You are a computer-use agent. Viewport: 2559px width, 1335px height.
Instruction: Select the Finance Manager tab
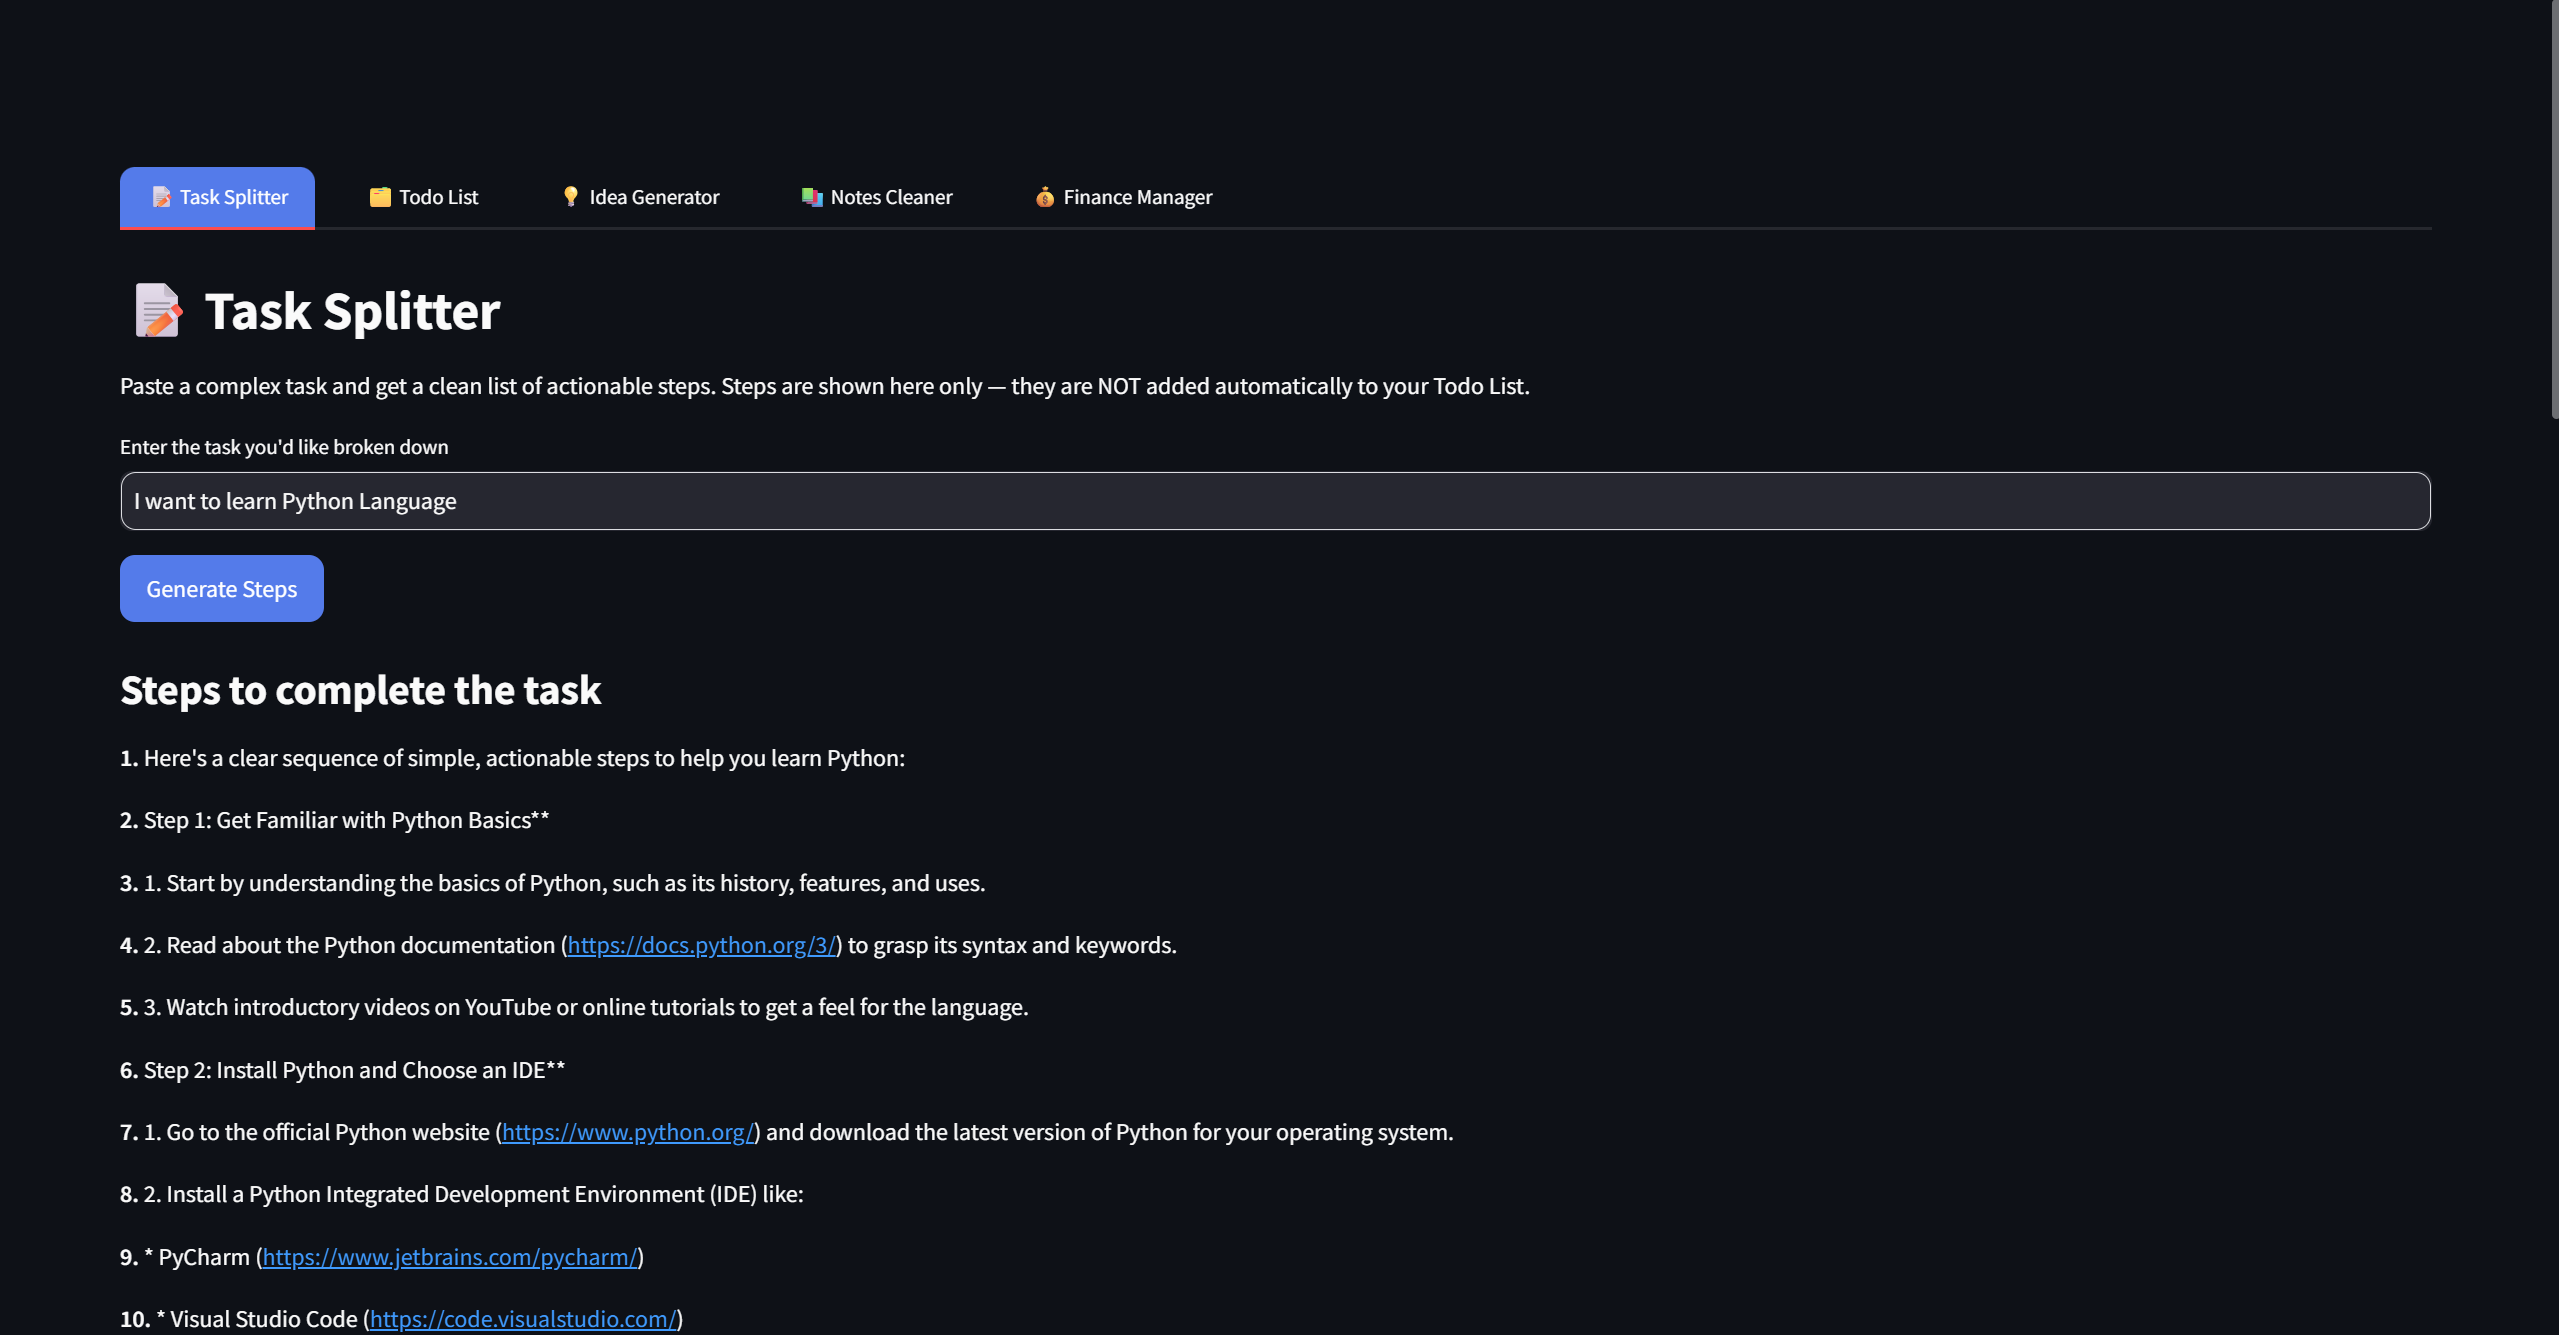(x=1137, y=197)
